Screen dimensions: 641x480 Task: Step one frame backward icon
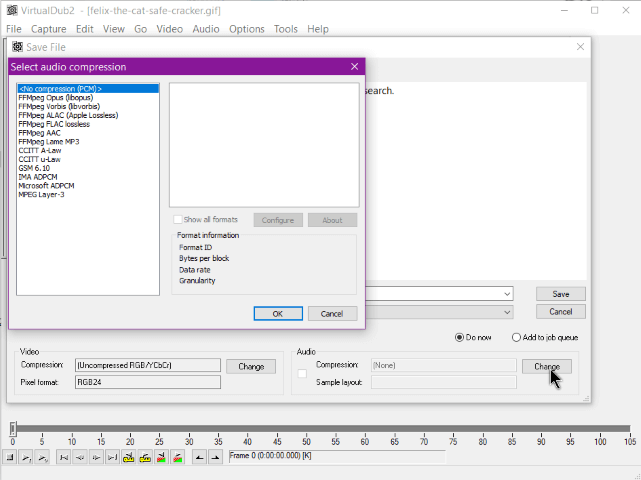pos(80,457)
